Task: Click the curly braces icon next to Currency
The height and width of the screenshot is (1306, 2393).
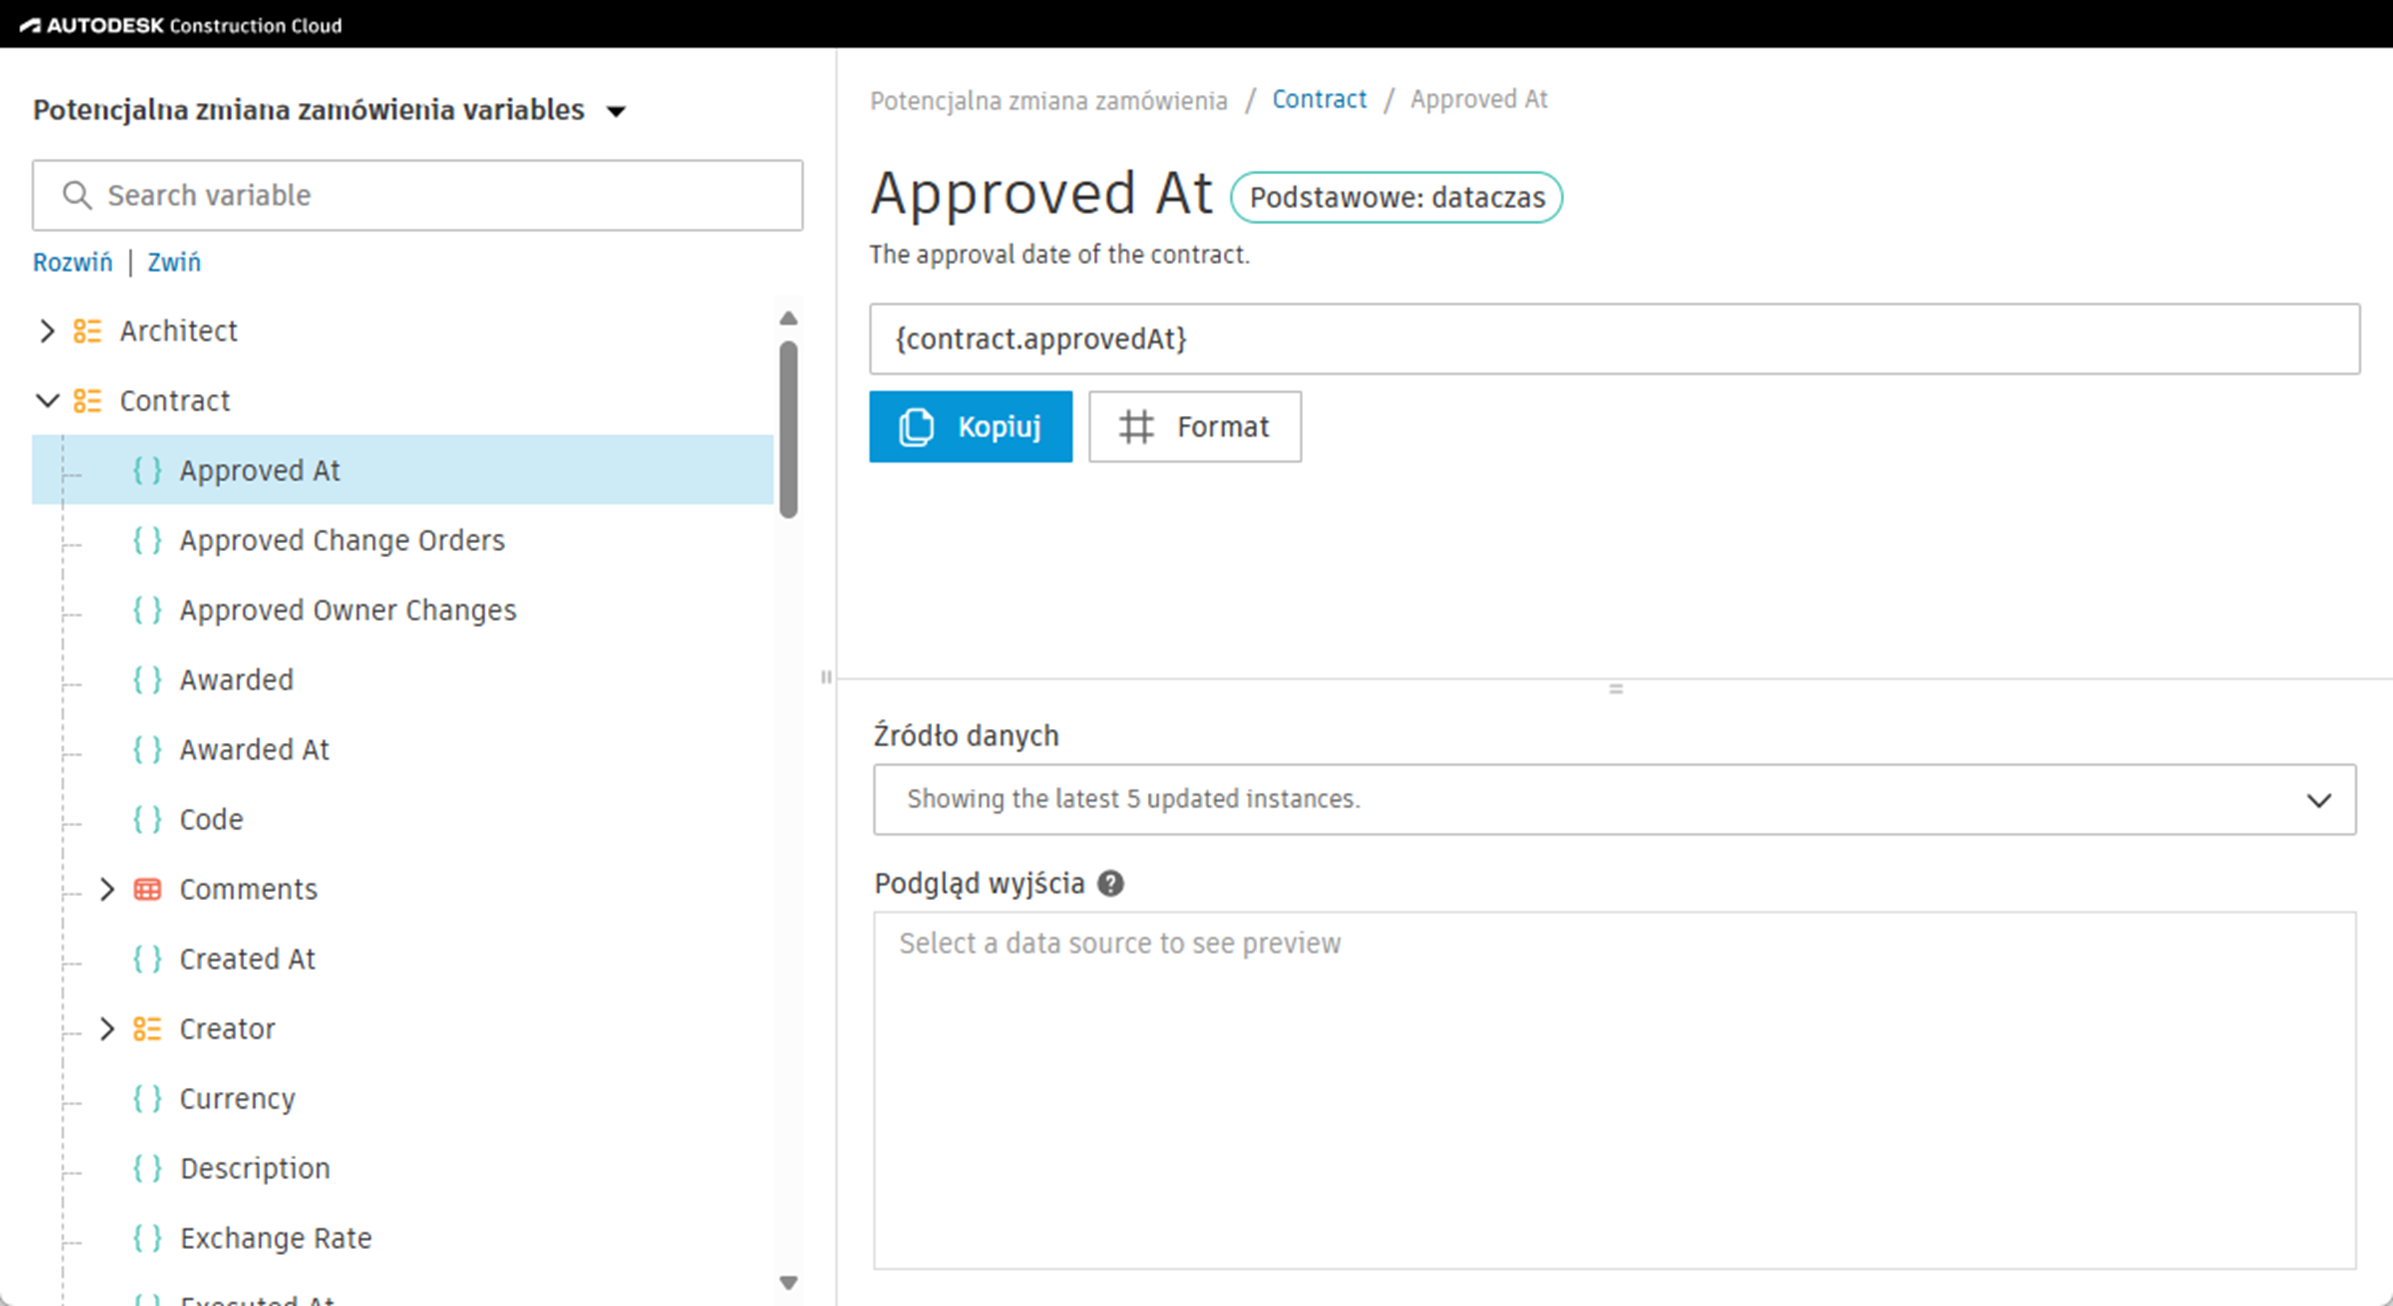Action: pyautogui.click(x=147, y=1099)
